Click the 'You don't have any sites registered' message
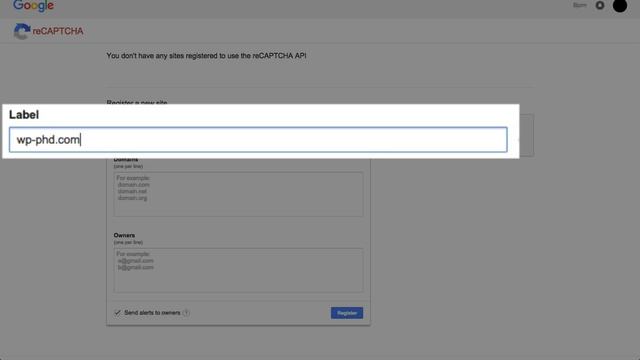Viewport: 640px width, 360px height. (206, 56)
